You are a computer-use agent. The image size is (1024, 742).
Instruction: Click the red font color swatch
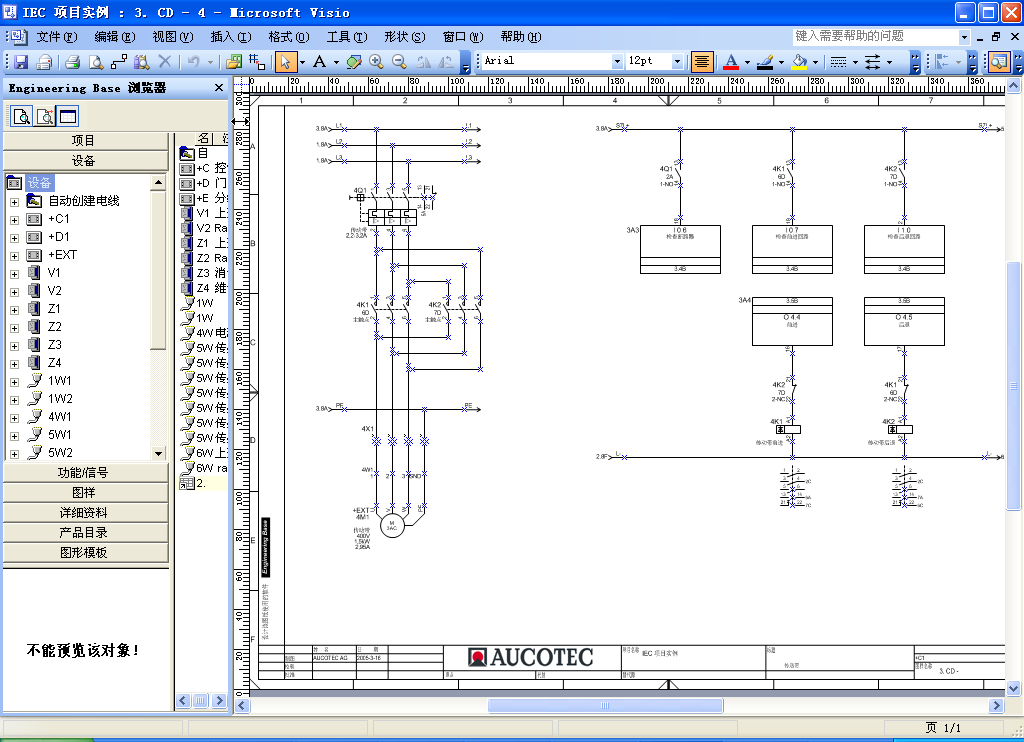click(x=731, y=62)
